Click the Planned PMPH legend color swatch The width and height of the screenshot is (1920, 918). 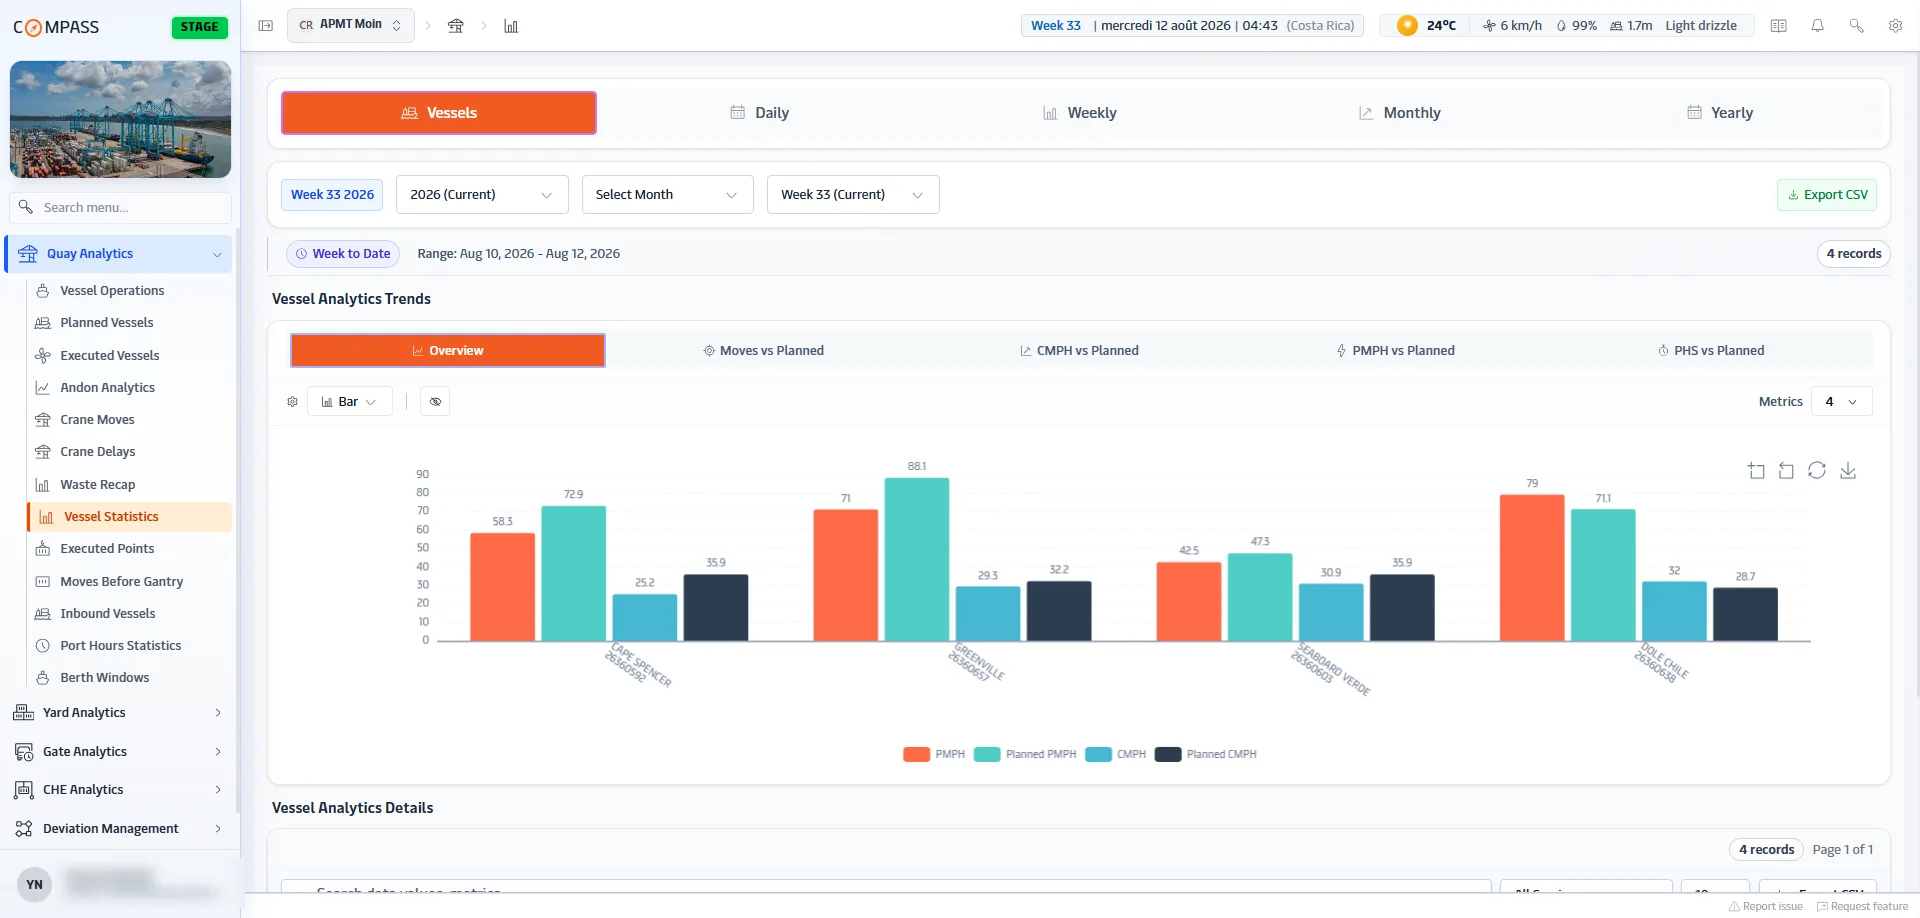pyautogui.click(x=987, y=755)
